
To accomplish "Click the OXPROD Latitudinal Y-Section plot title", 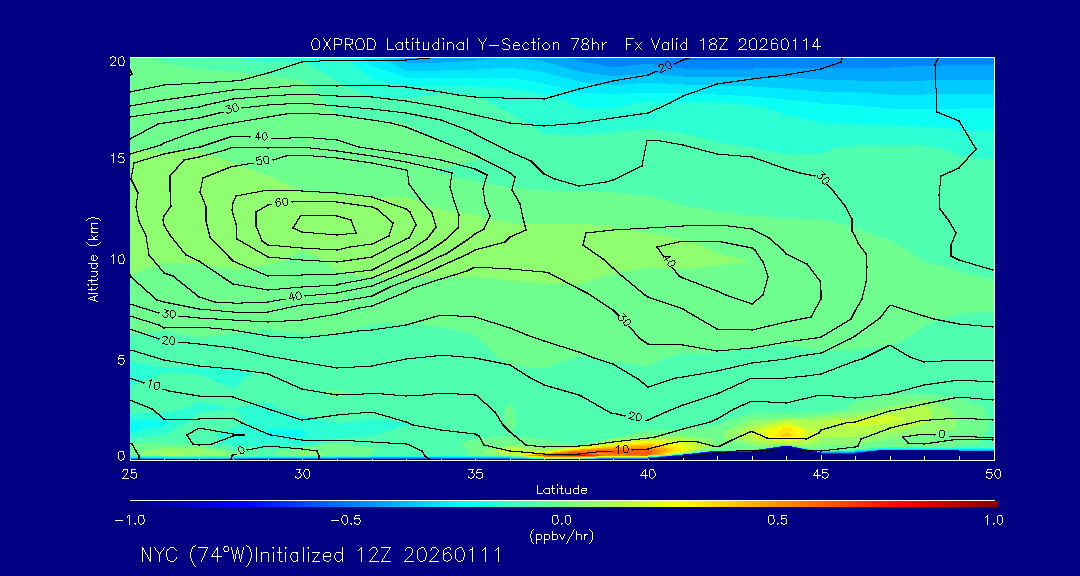I will [565, 43].
